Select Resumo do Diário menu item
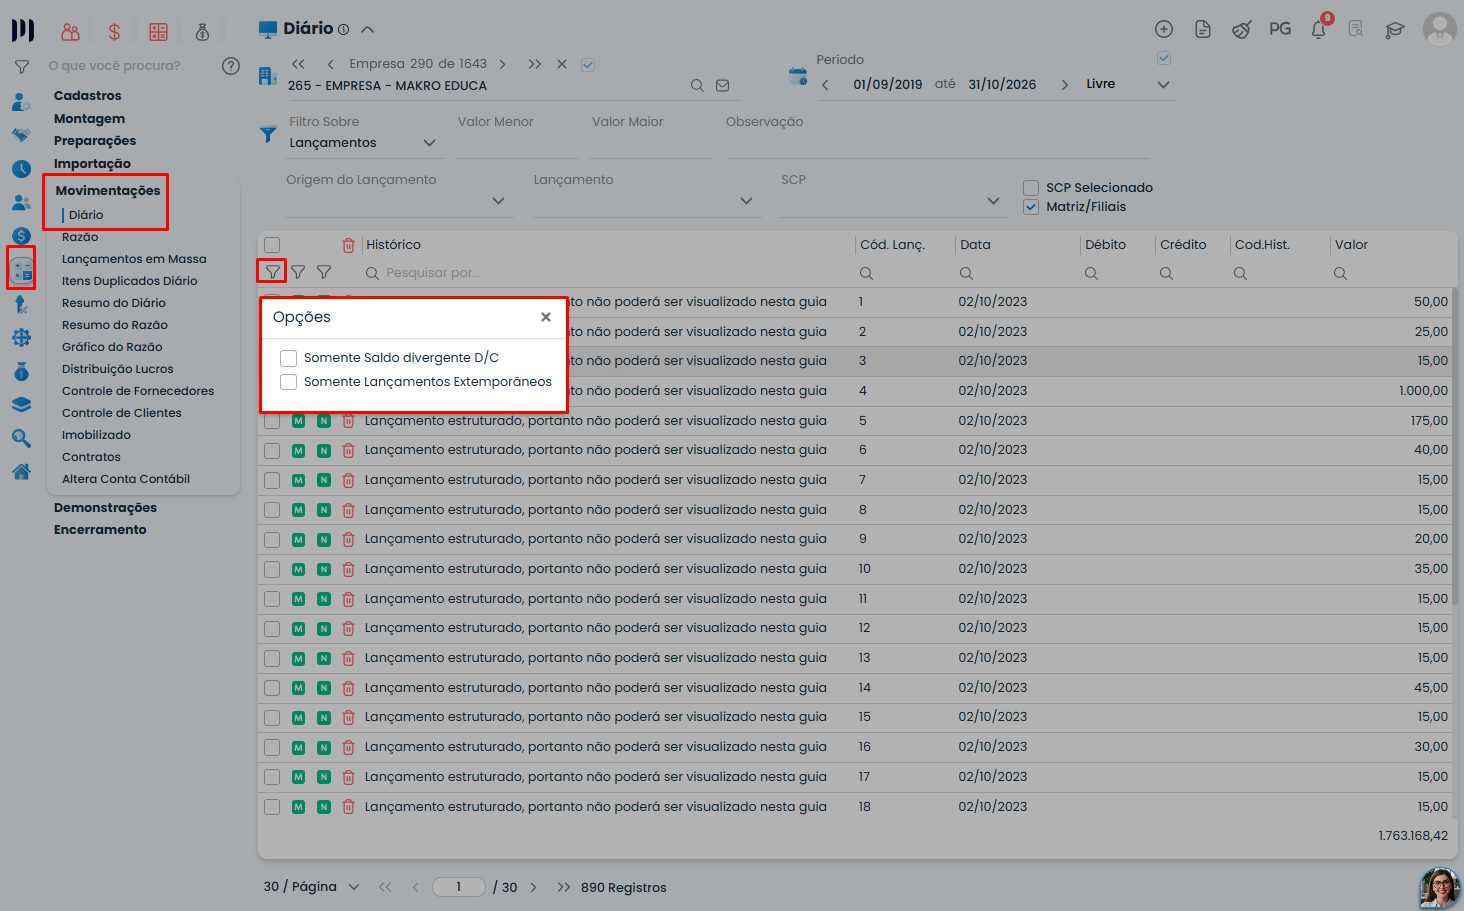The image size is (1464, 911). [x=114, y=303]
